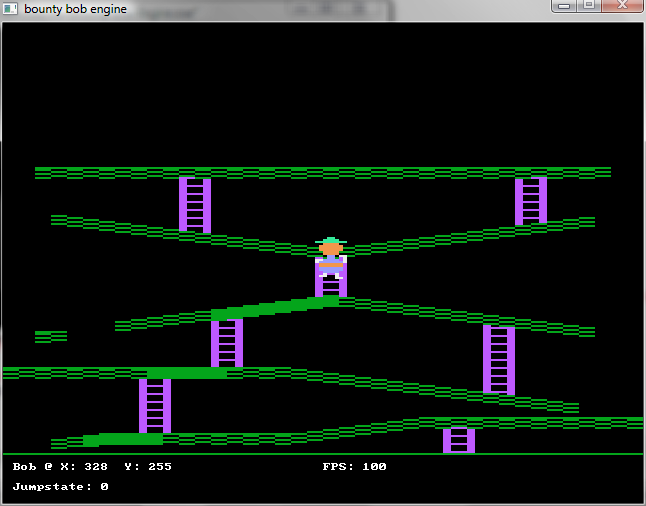The height and width of the screenshot is (506, 646).
Task: Click the long flat top platform
Action: click(x=322, y=173)
